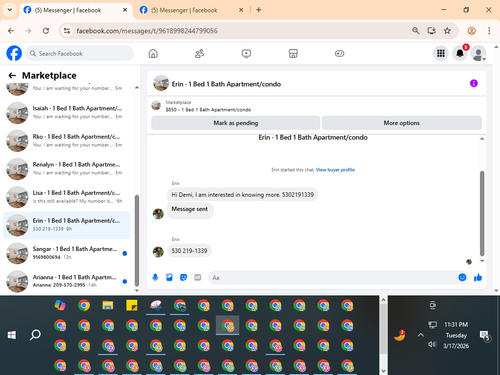
Task: Attach a file with the photo icon
Action: [169, 277]
